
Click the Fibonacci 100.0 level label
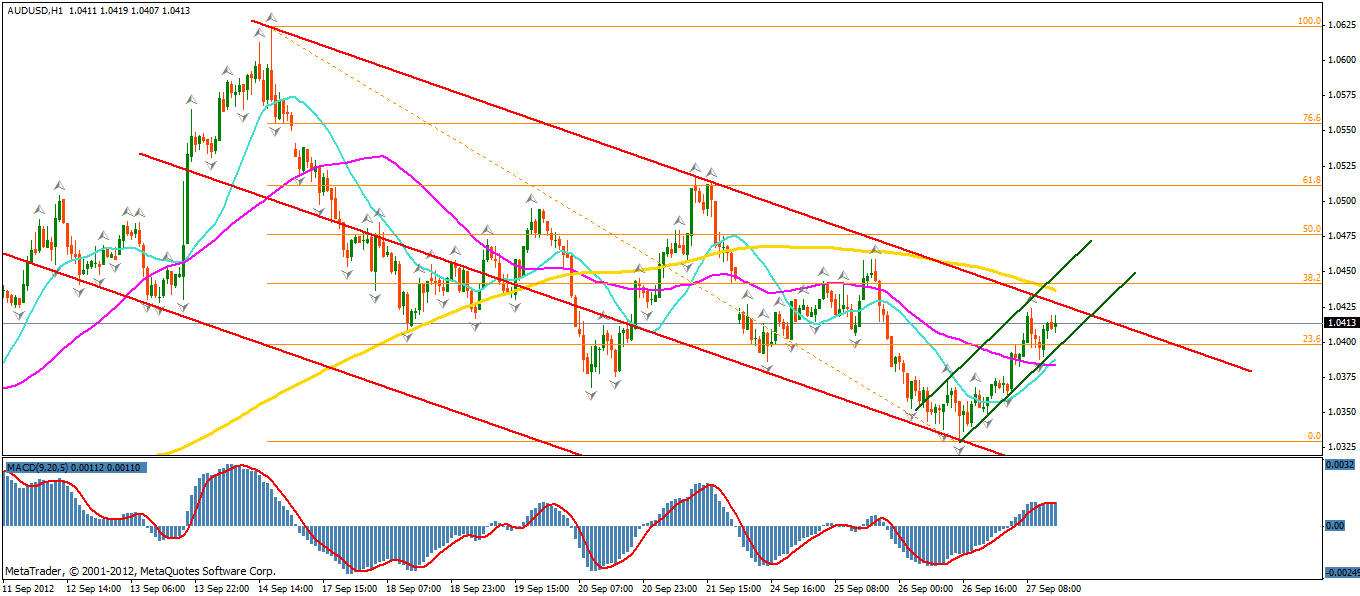tap(1309, 21)
